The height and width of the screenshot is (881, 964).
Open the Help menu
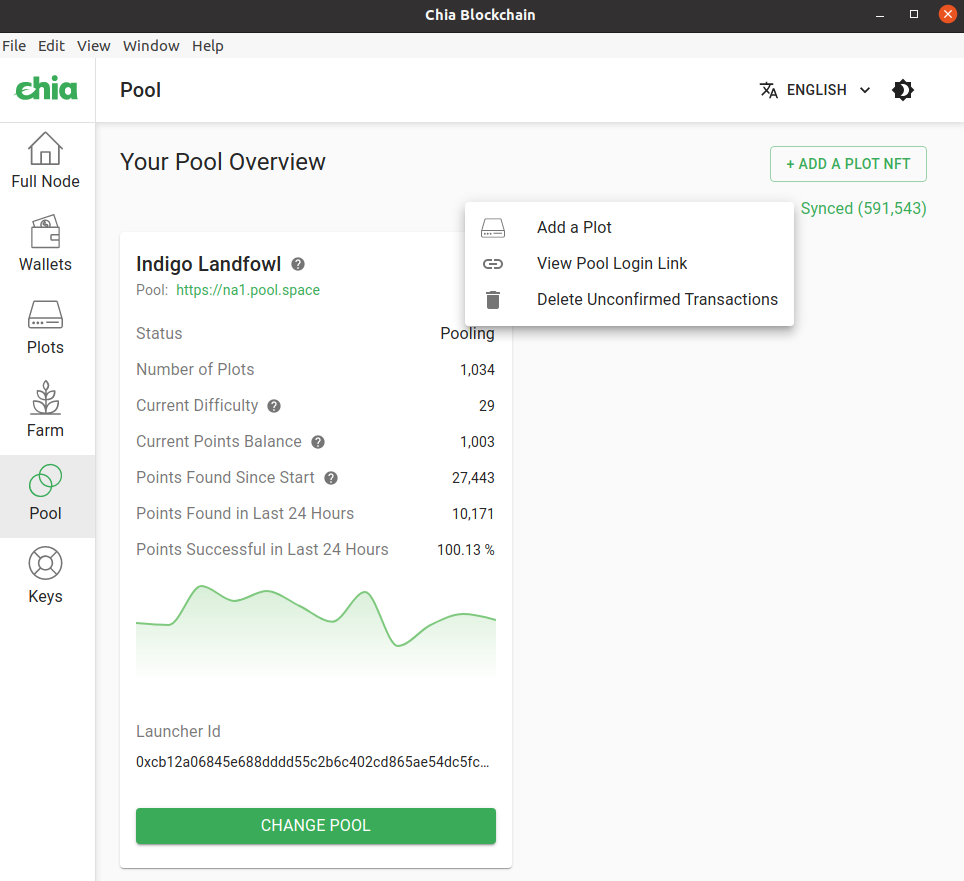tap(208, 46)
